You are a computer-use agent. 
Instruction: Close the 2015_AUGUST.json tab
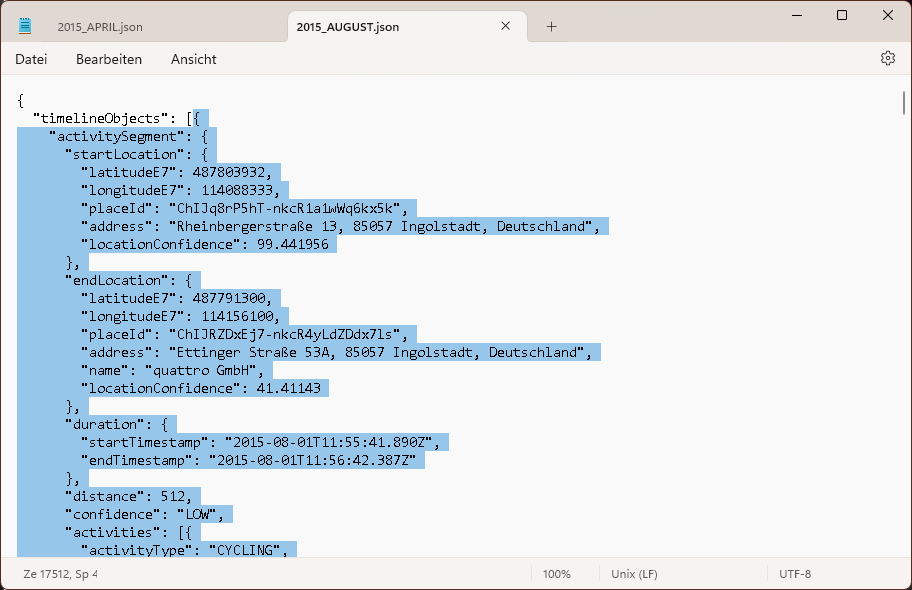point(506,26)
